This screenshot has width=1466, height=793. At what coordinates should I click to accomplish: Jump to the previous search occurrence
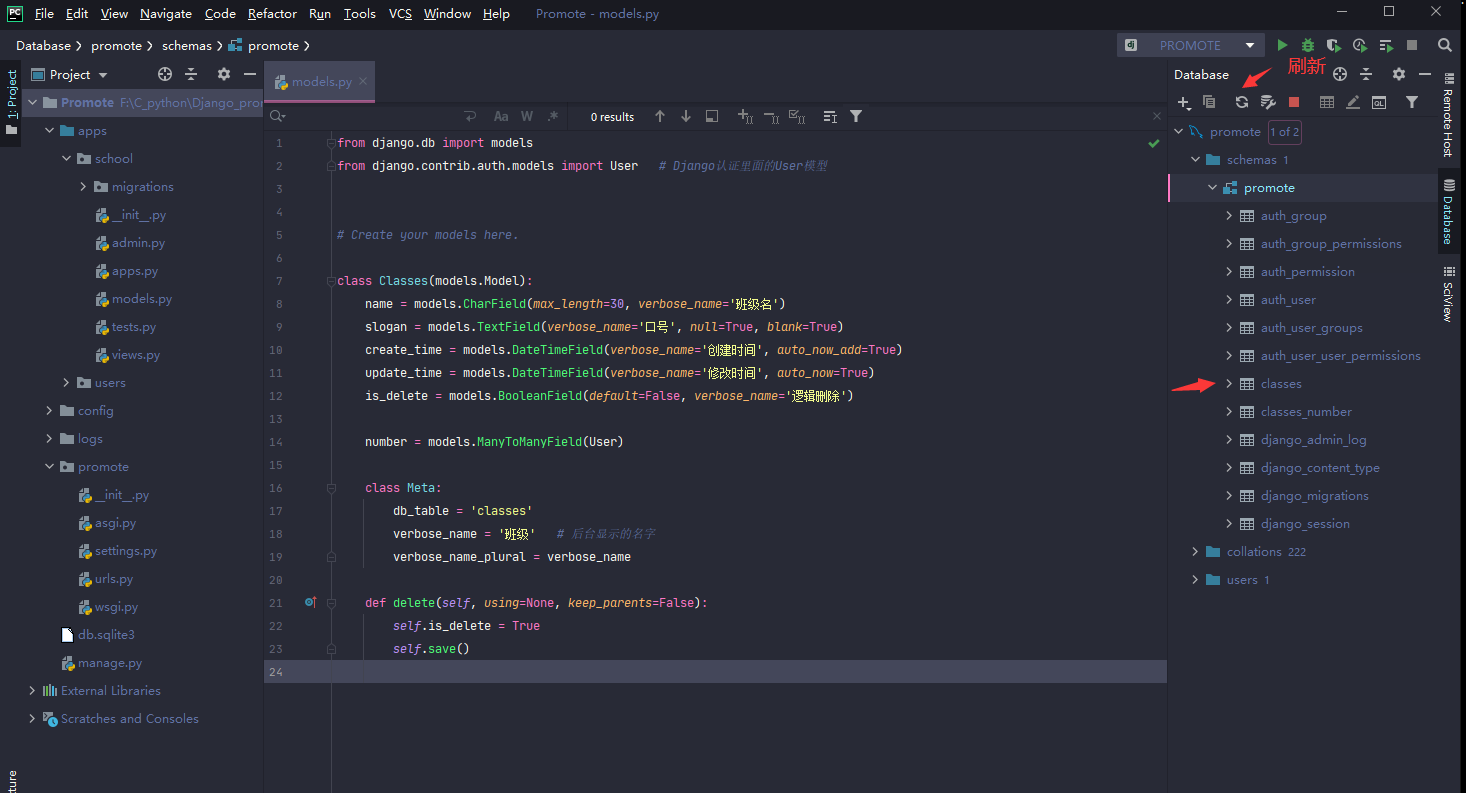[x=660, y=117]
